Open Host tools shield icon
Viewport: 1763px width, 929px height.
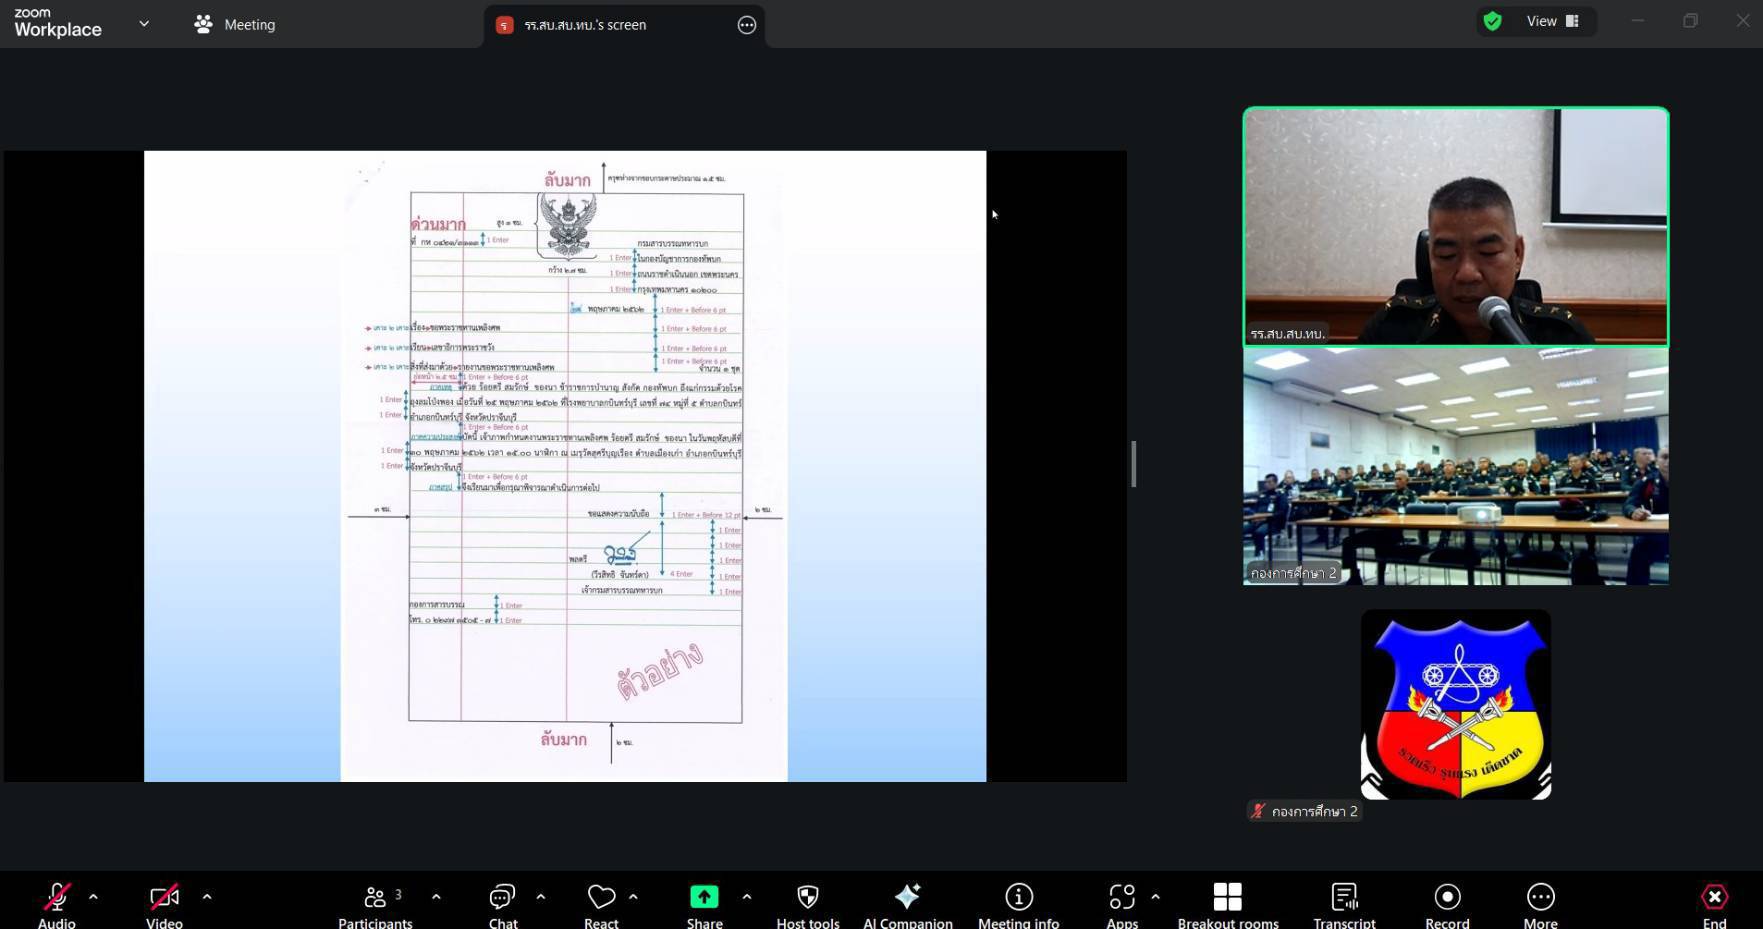(x=808, y=898)
